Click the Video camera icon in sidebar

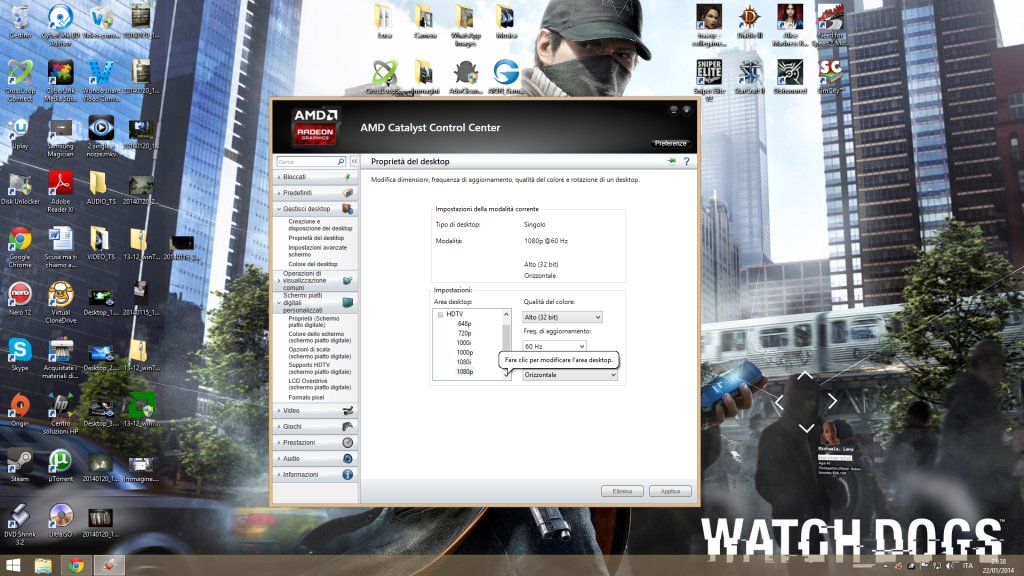pyautogui.click(x=347, y=411)
